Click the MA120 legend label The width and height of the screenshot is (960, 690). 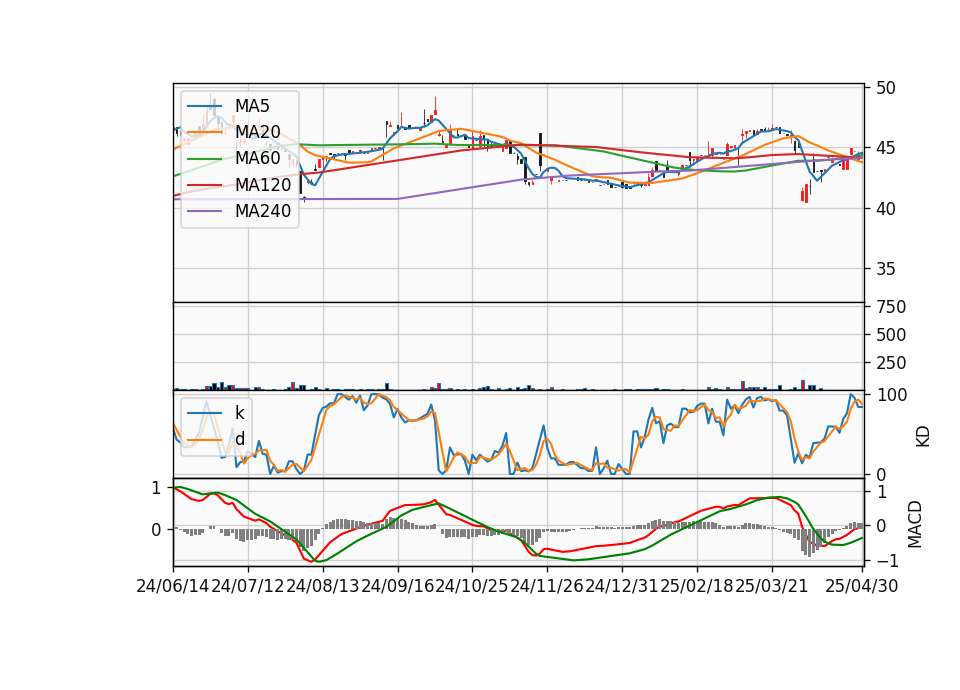[263, 185]
